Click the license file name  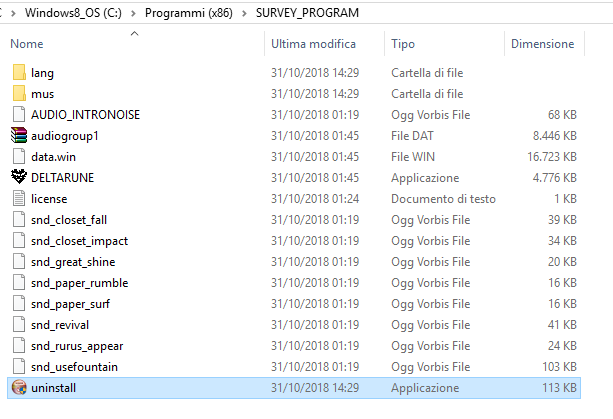pos(49,199)
